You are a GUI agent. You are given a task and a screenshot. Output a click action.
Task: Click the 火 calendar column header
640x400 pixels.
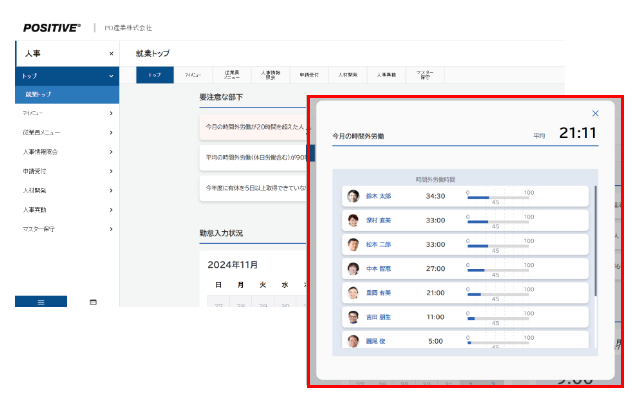tap(262, 285)
